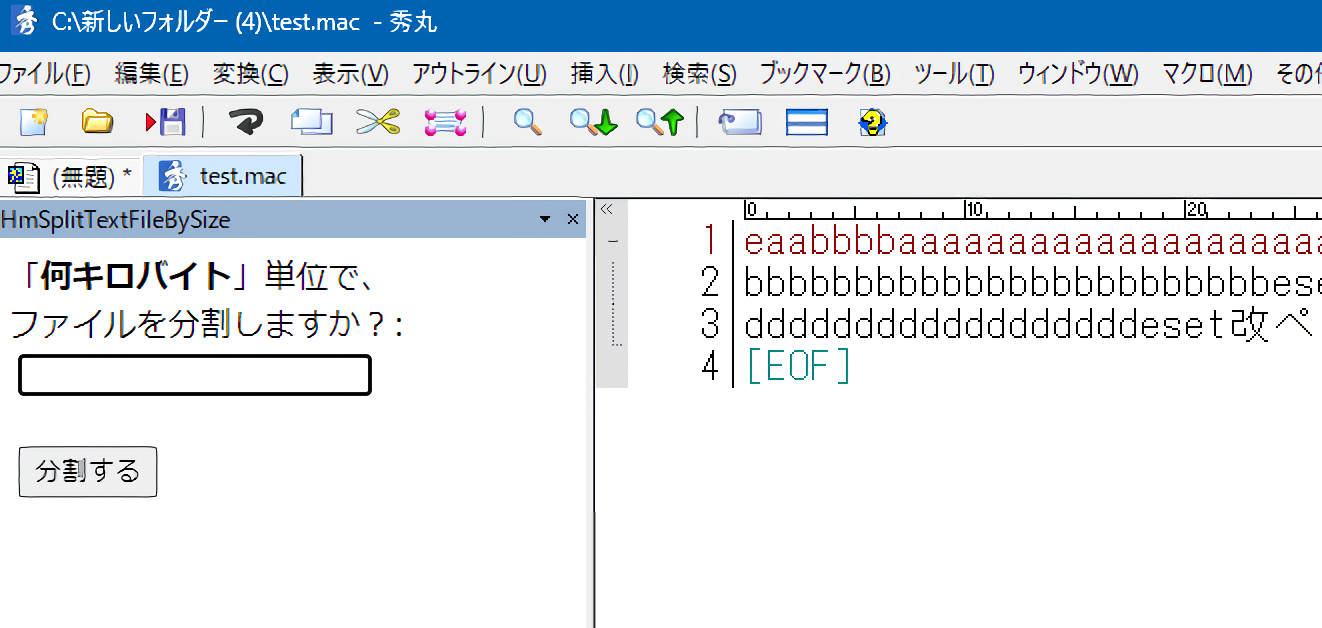This screenshot has height=628, width=1322.
Task: Click the Copy toolbar icon
Action: (x=312, y=122)
